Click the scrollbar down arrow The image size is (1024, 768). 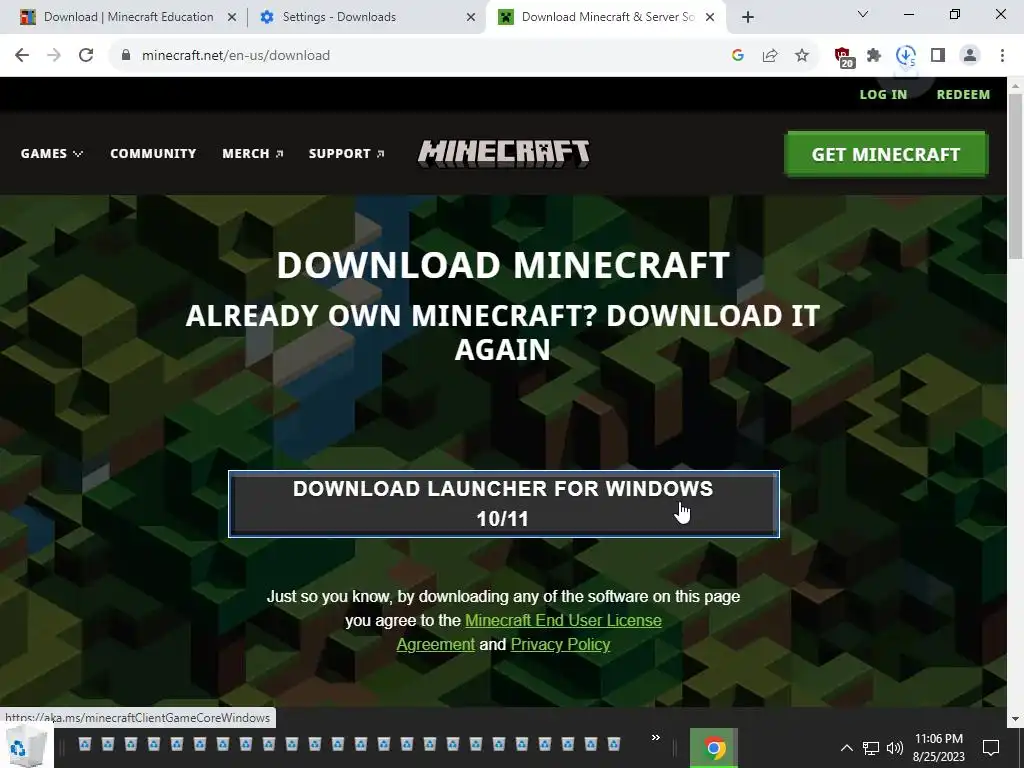(1016, 719)
